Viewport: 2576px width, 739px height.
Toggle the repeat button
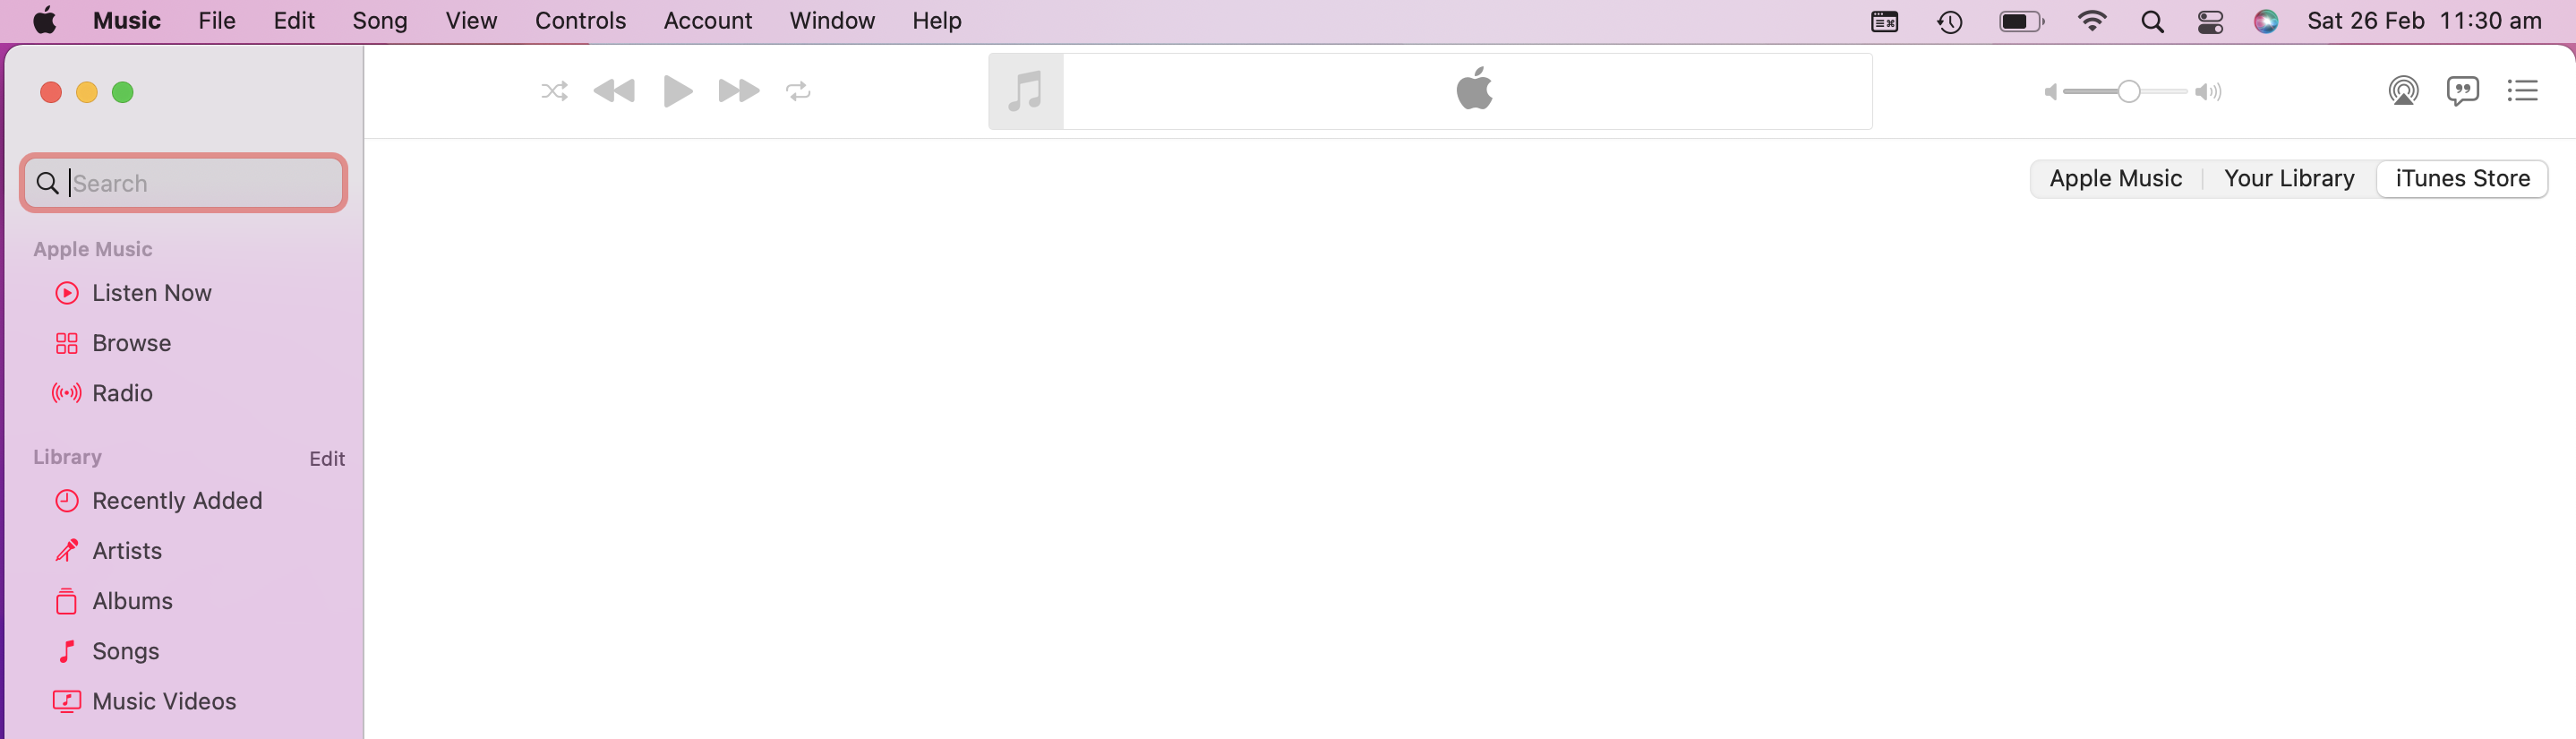pos(798,92)
